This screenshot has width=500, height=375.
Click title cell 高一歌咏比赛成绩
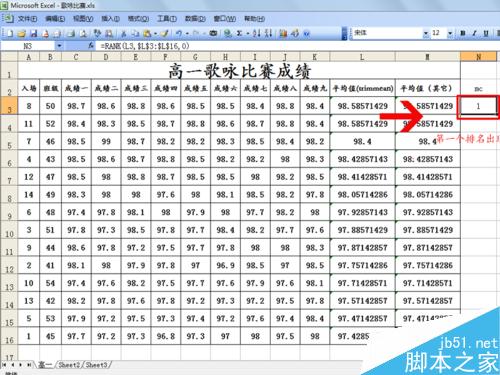(239, 70)
